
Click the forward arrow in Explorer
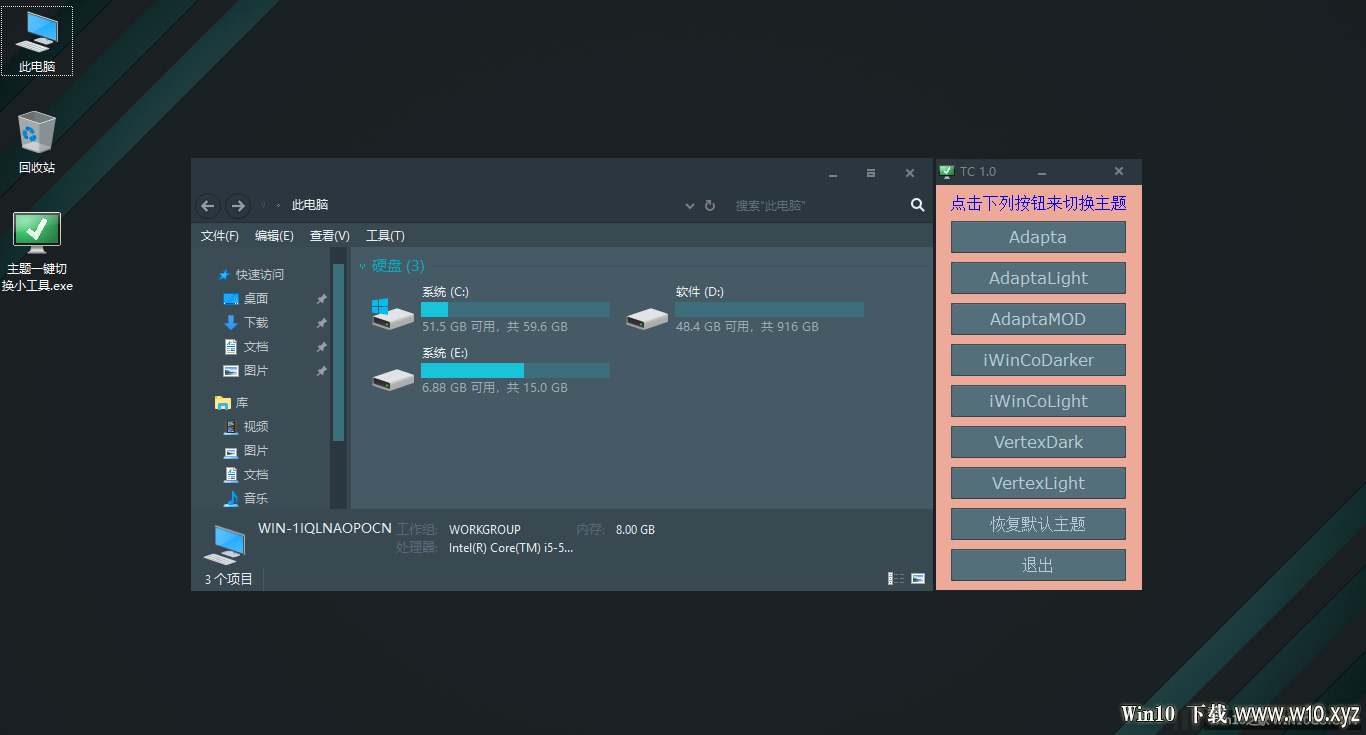(237, 206)
